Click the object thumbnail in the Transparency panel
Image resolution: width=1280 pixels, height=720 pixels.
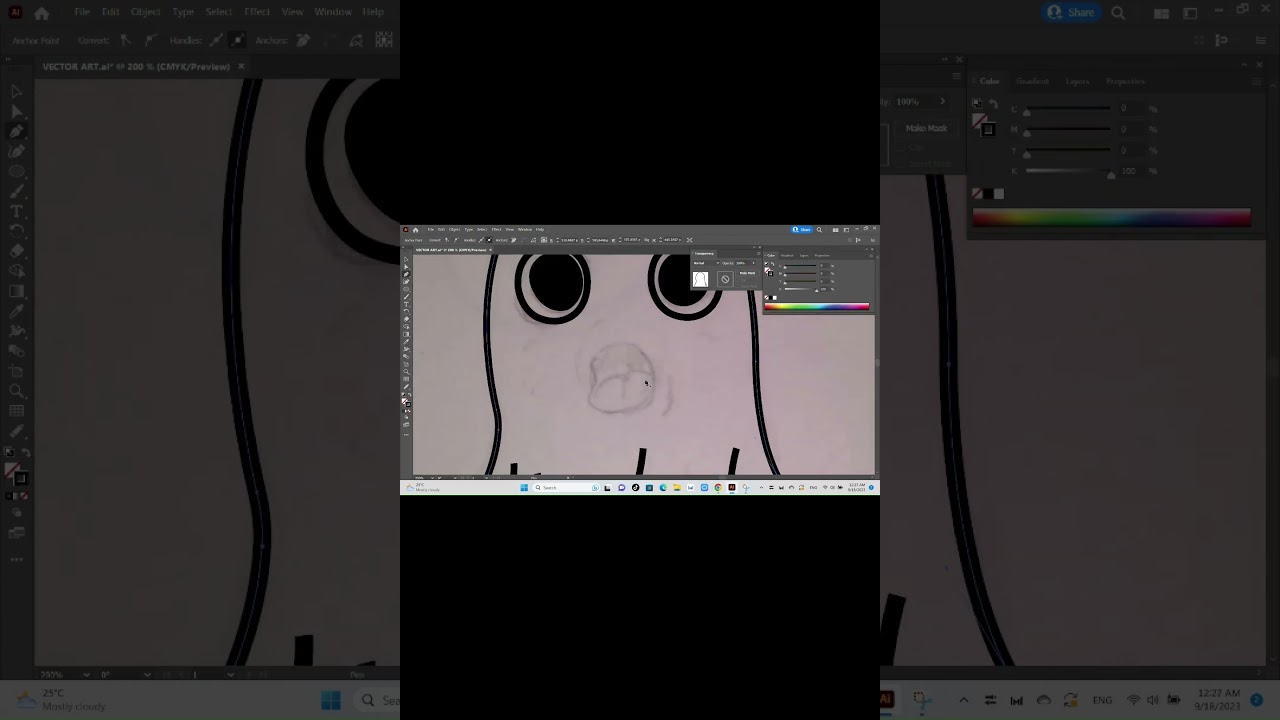[x=700, y=279]
